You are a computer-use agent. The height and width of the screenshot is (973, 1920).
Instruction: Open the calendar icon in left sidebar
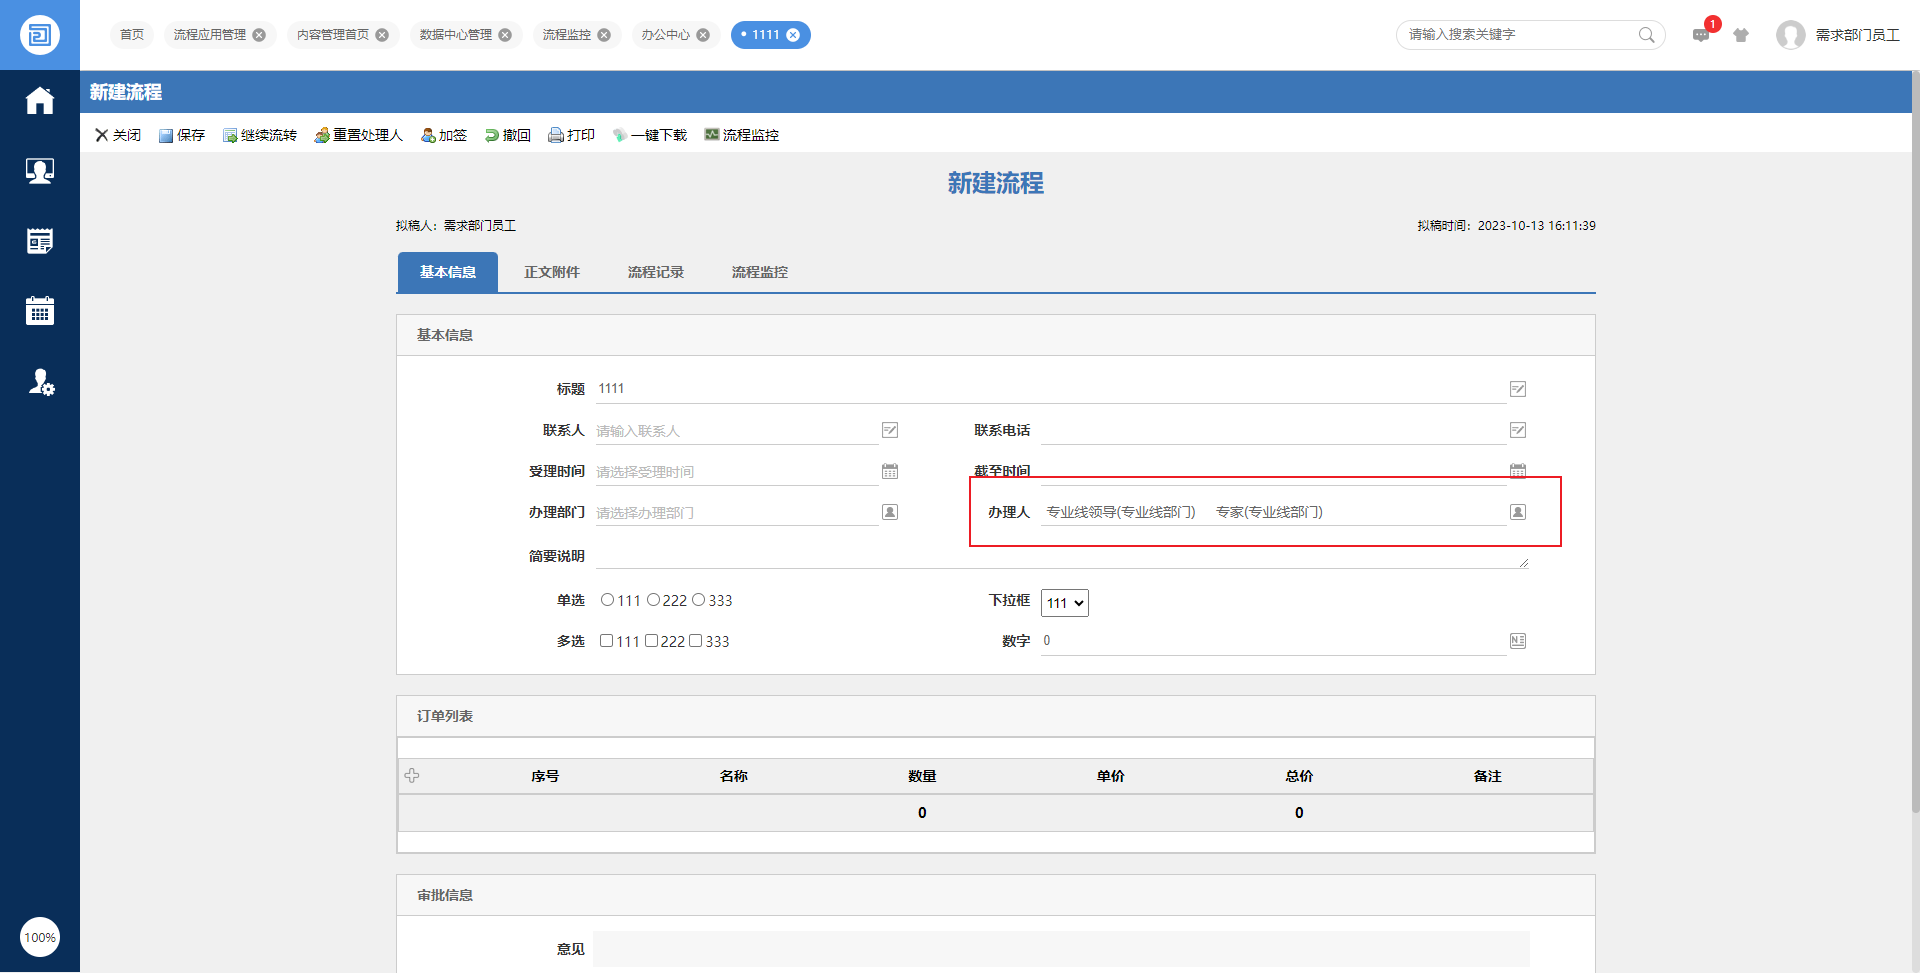(40, 311)
